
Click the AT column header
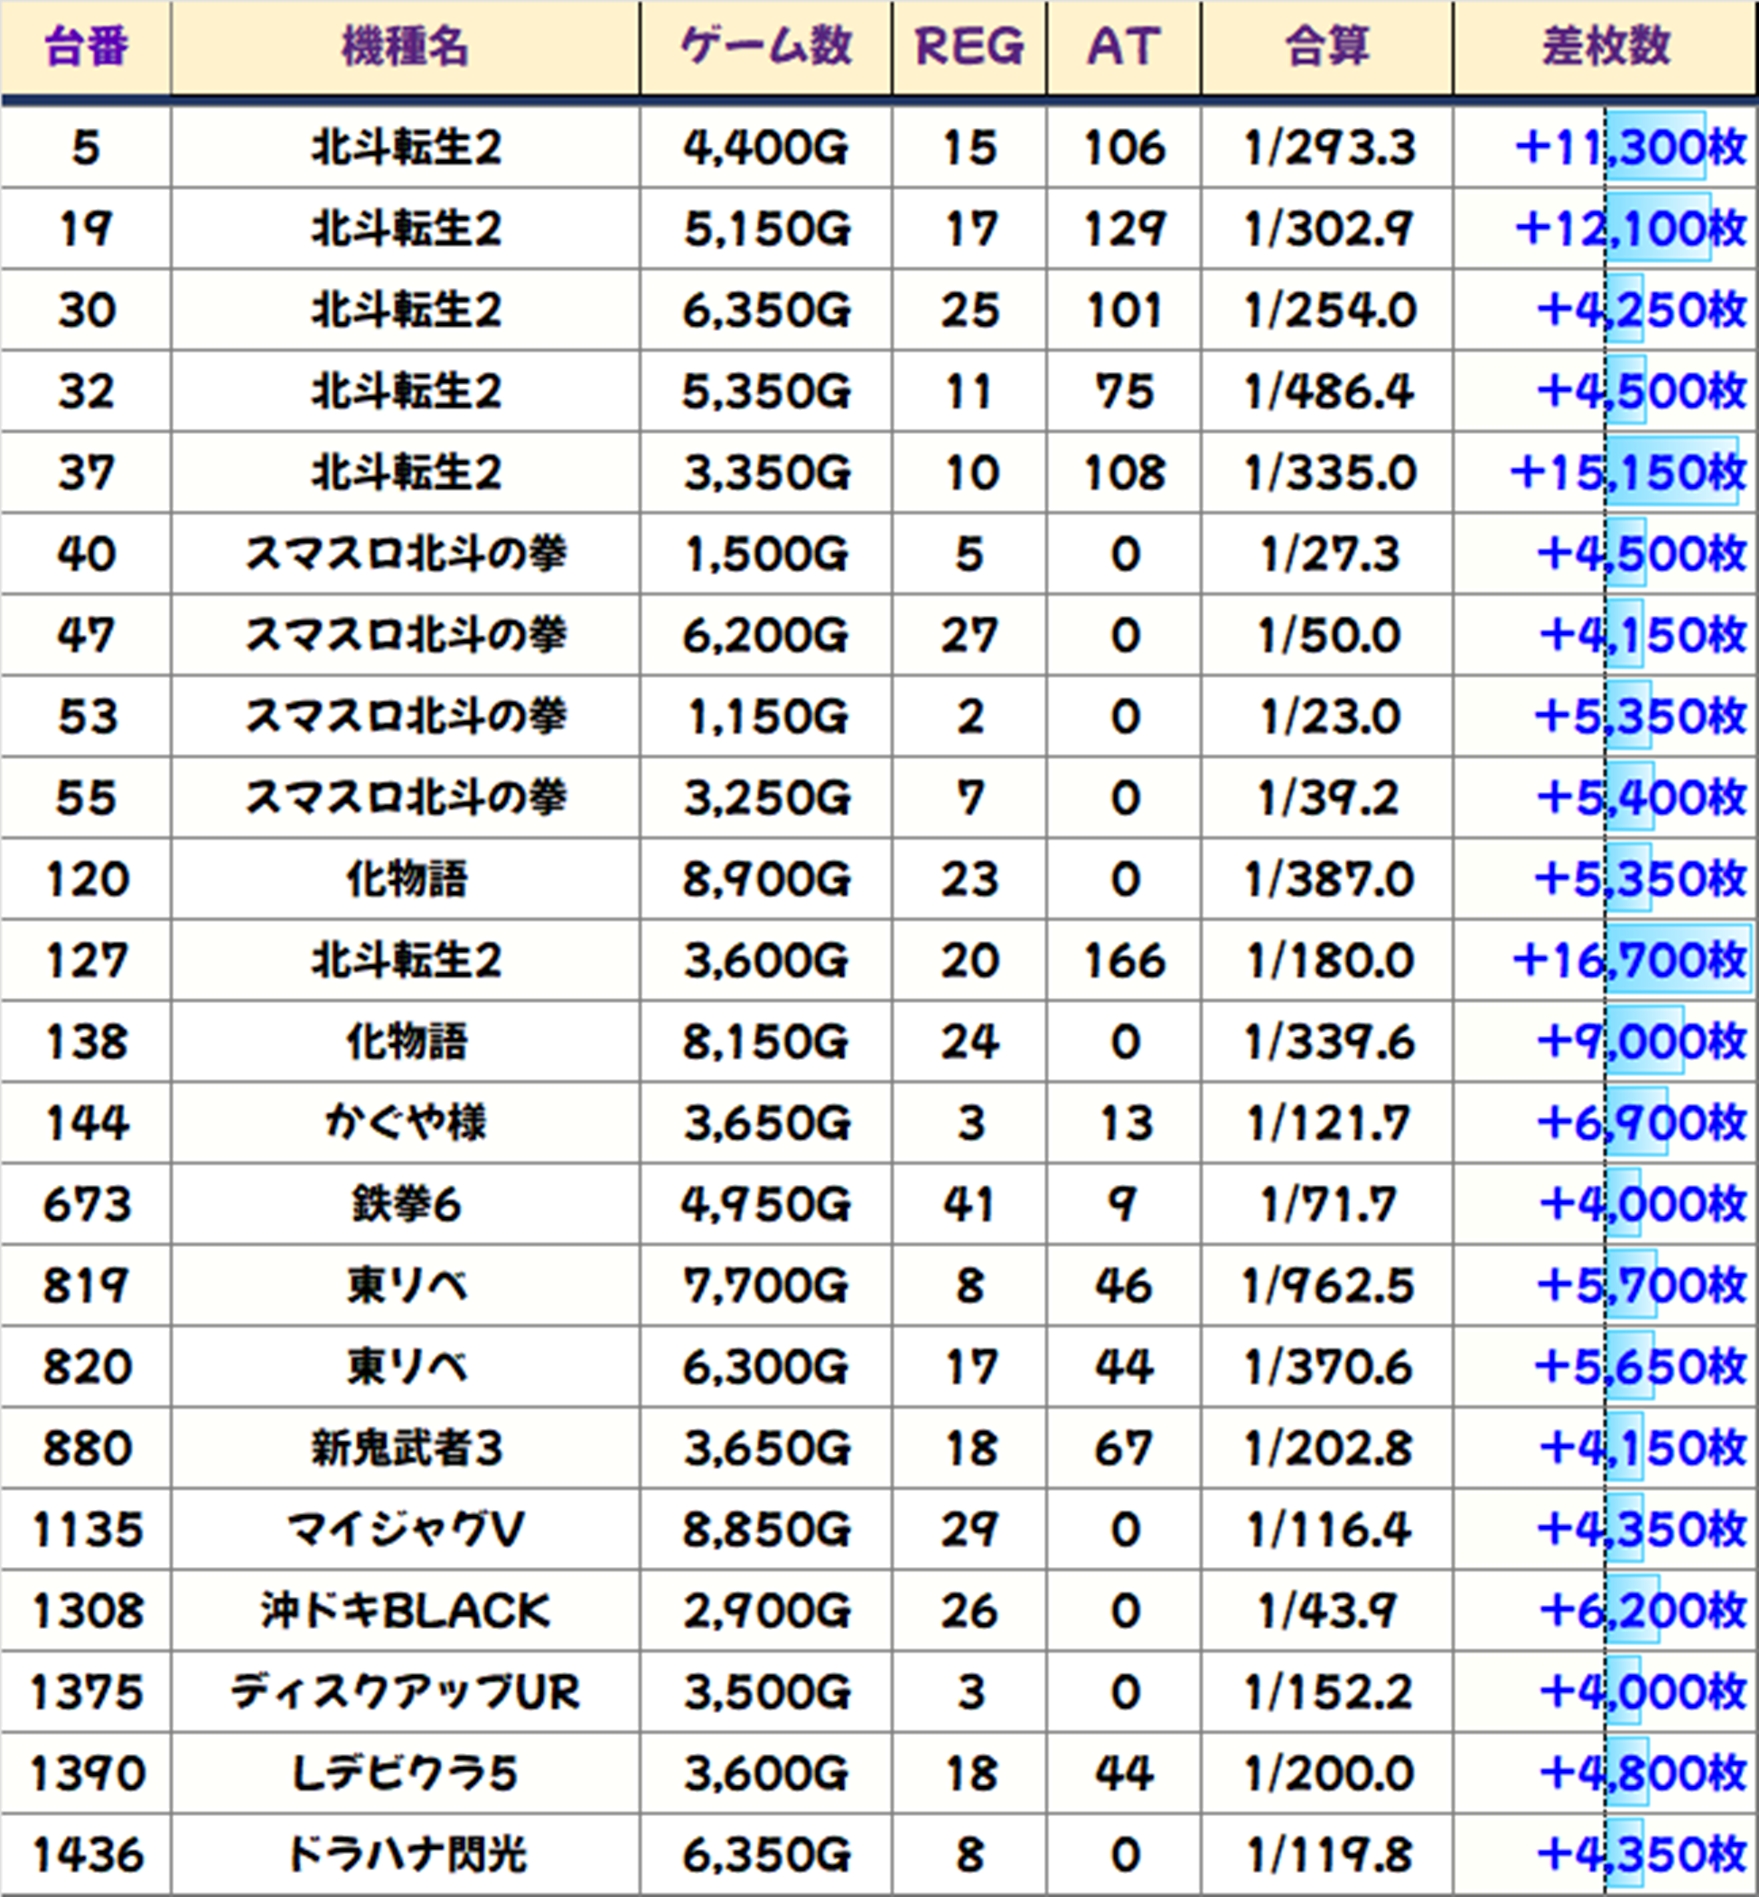click(1124, 47)
